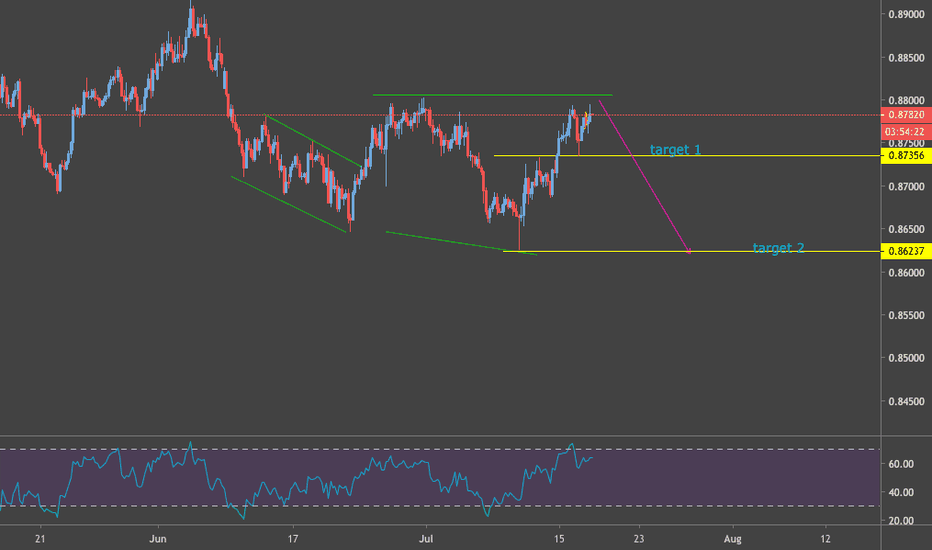
Task: Select the upper green channel trendline
Action: tap(313, 140)
